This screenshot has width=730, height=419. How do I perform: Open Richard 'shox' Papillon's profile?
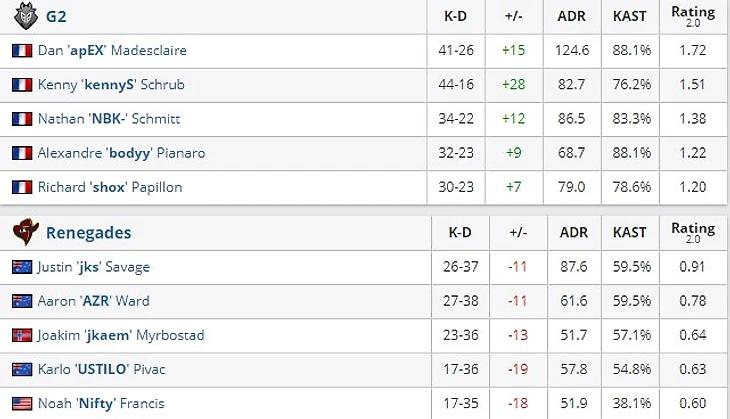pos(110,187)
